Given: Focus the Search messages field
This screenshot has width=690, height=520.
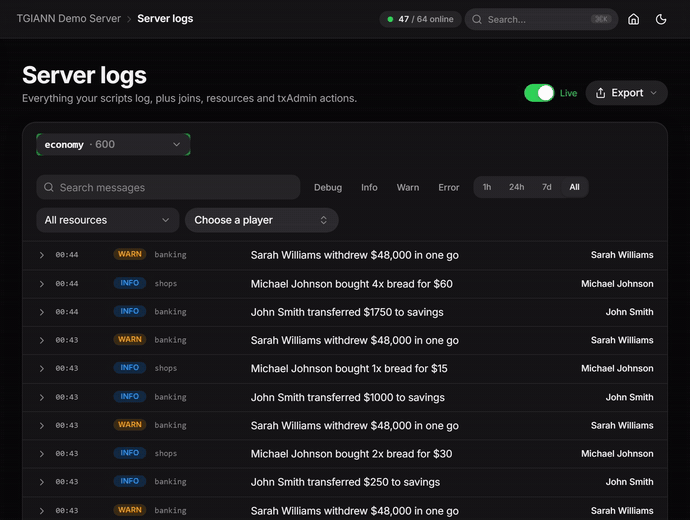Looking at the screenshot, I should point(168,187).
